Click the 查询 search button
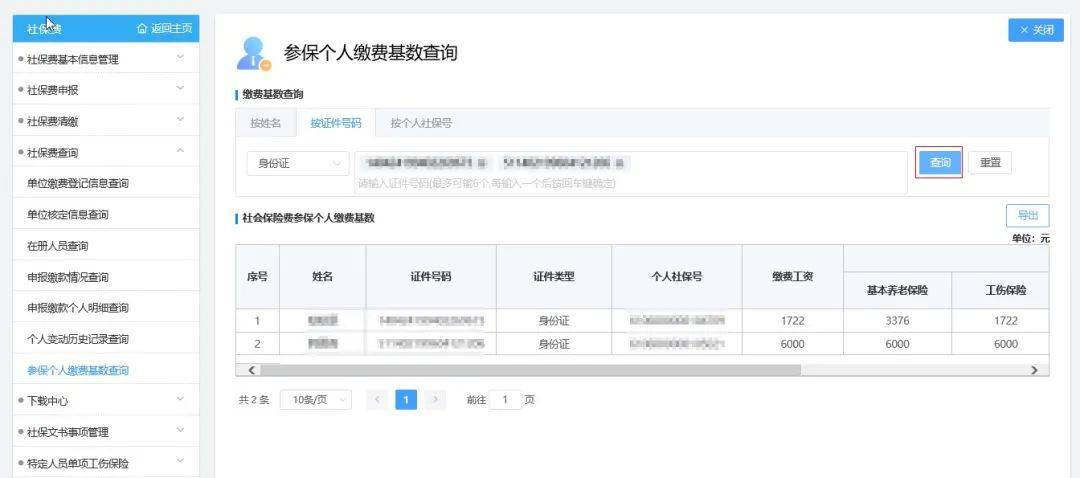This screenshot has height=478, width=1080. 939,163
